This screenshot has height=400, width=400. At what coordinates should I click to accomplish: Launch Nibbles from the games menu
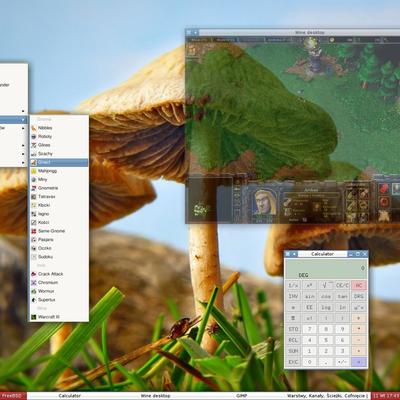point(59,128)
